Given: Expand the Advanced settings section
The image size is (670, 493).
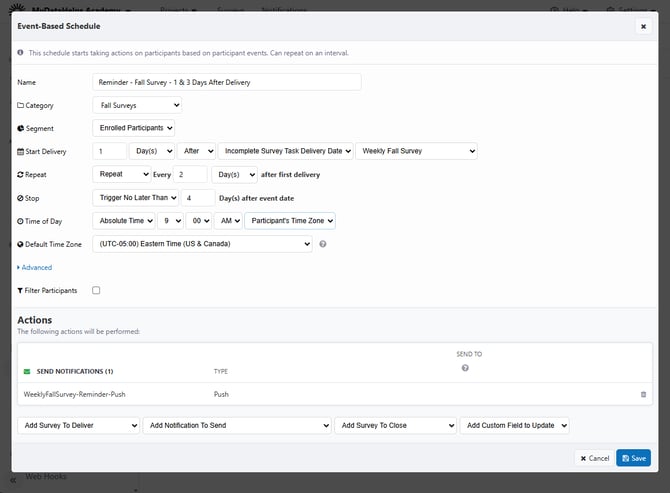Looking at the screenshot, I should pyautogui.click(x=36, y=267).
